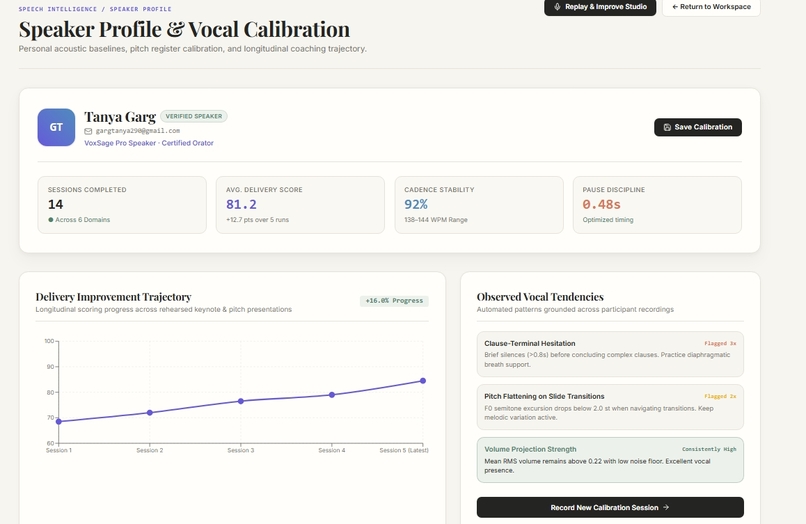Click the floppy disk icon in Save Calibration
Screen dimensions: 806x524
tap(667, 127)
